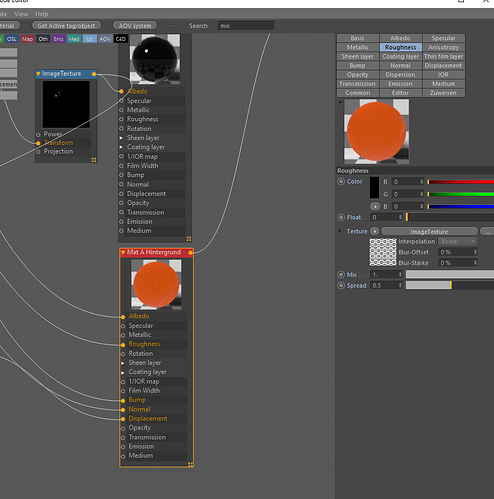Toggle the Float radio button
Viewport: 494px width, 499px height.
341,217
